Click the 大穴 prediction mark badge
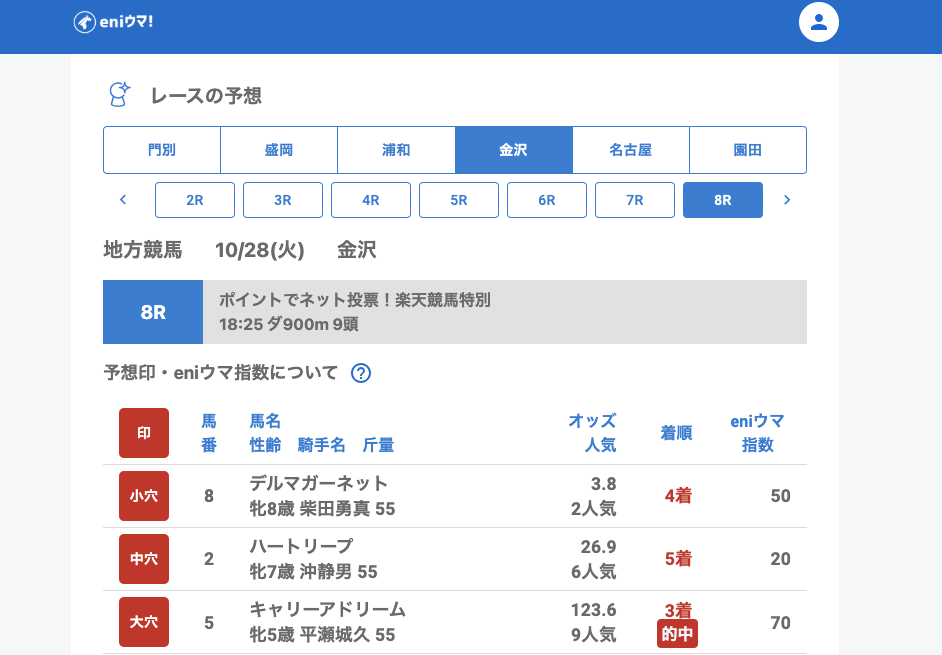 point(144,622)
